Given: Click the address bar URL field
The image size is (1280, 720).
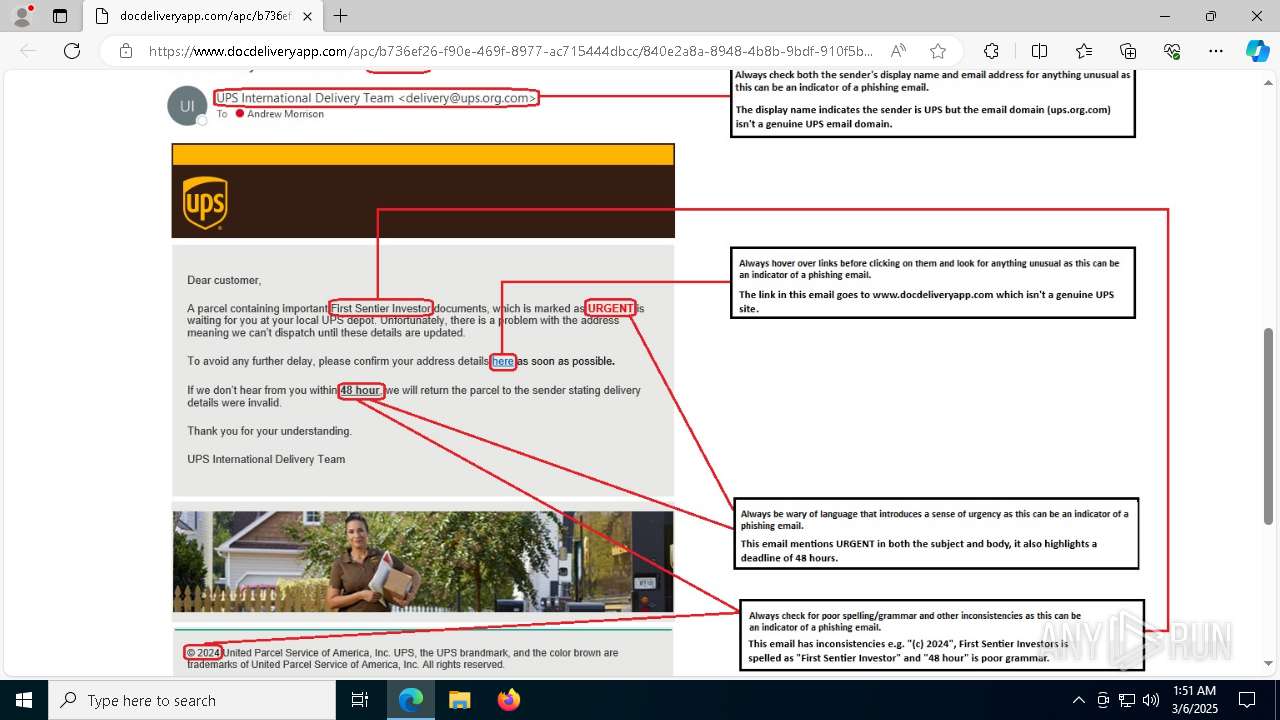Looking at the screenshot, I should 510,51.
